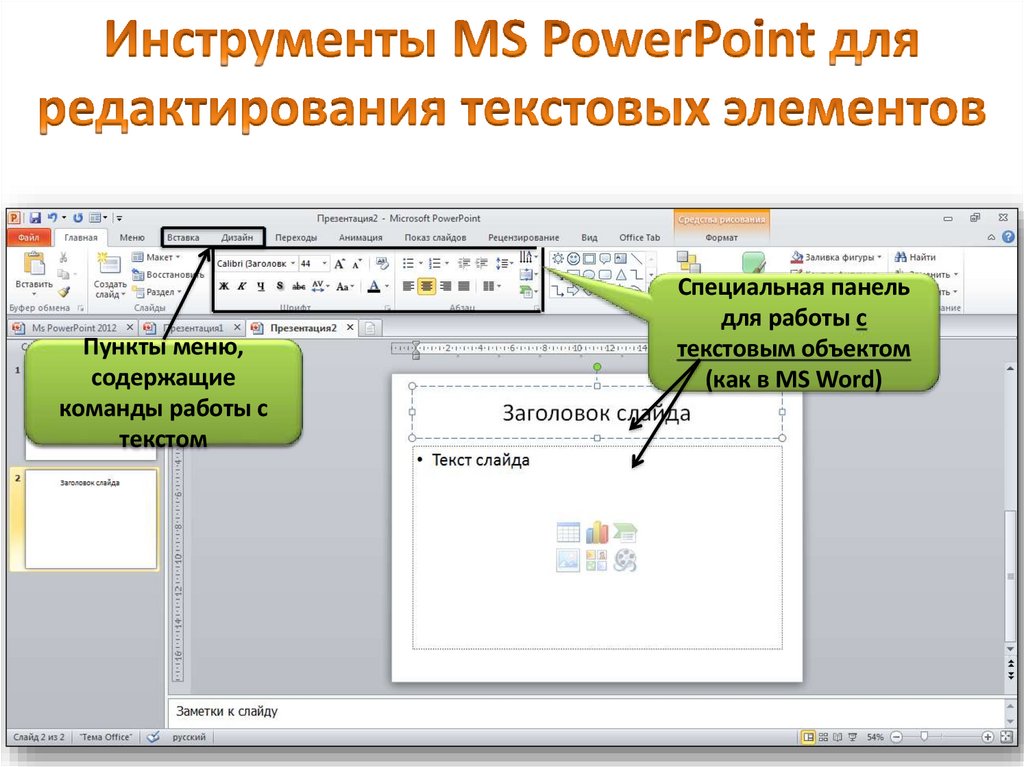Insert chart via content placeholder icon
The height and width of the screenshot is (767, 1024).
point(596,533)
